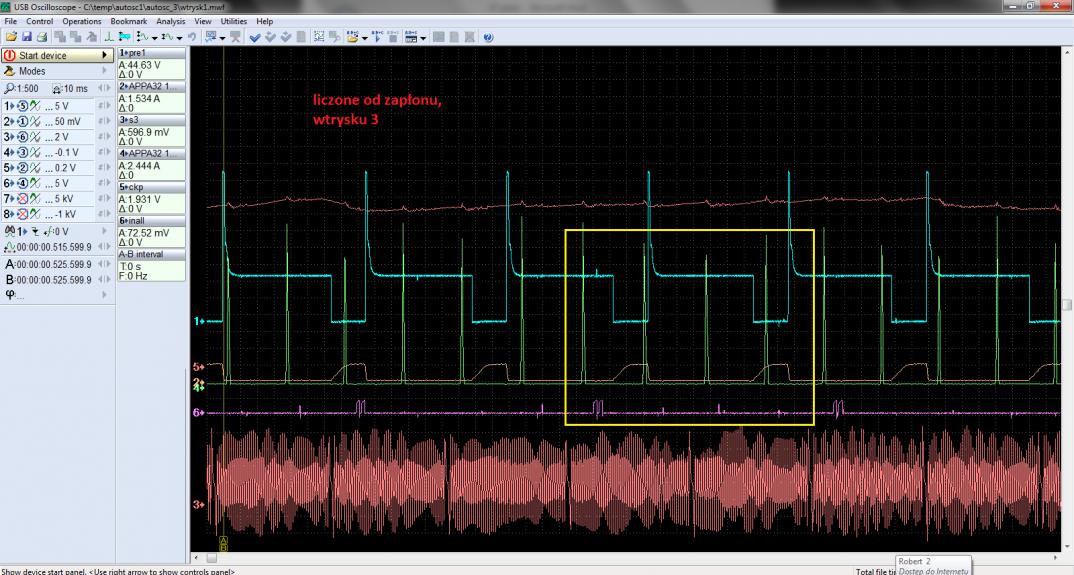
Task: Expand the Start device arrow
Action: click(x=106, y=56)
